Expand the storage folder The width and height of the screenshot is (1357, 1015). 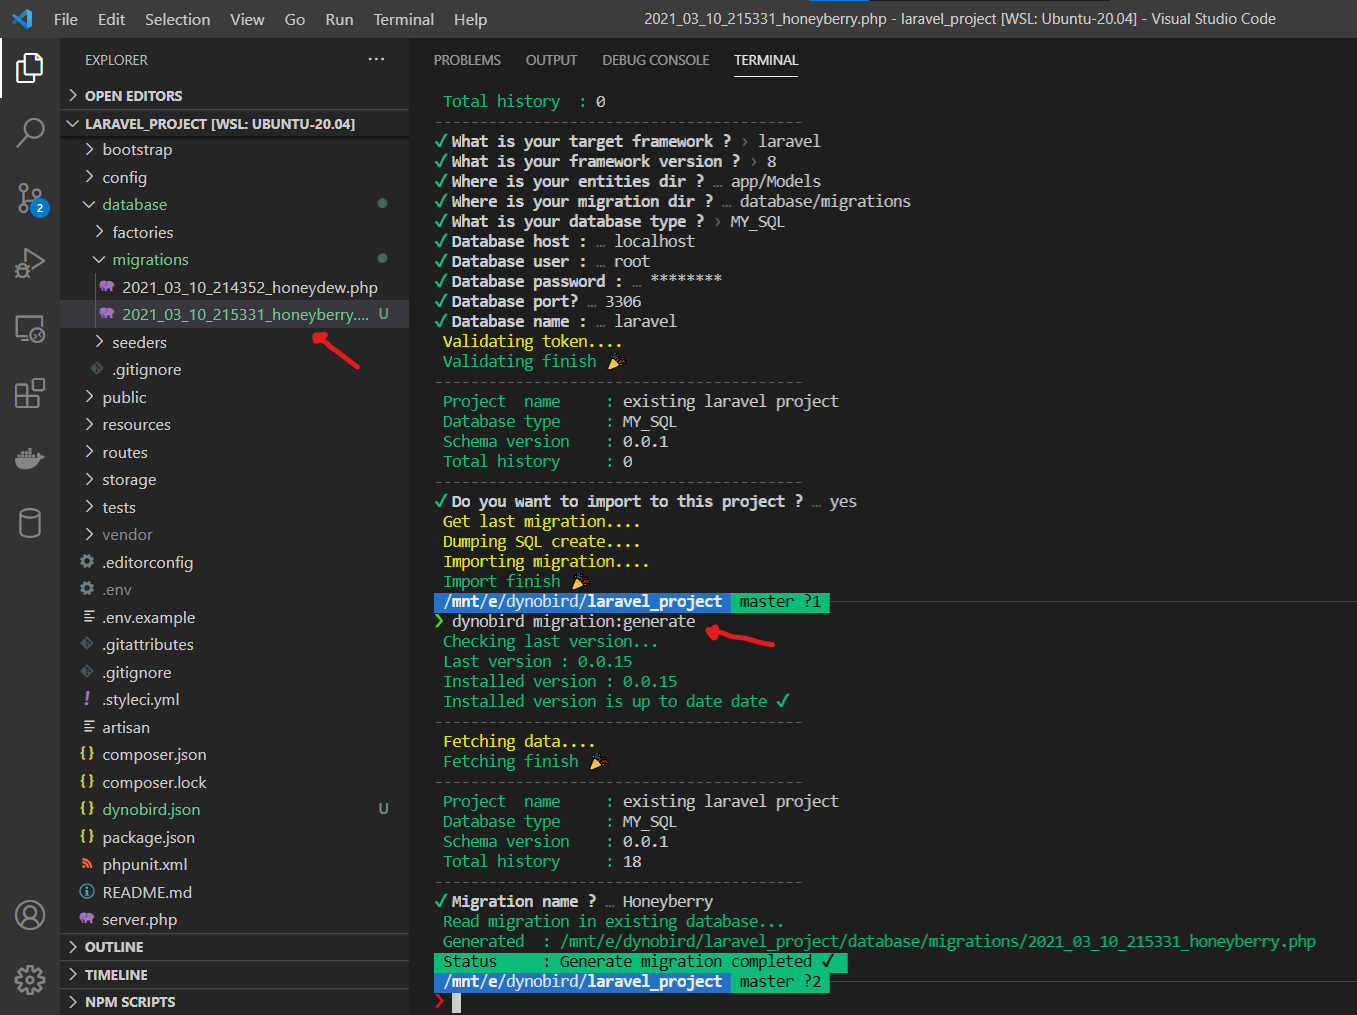(x=234, y=479)
